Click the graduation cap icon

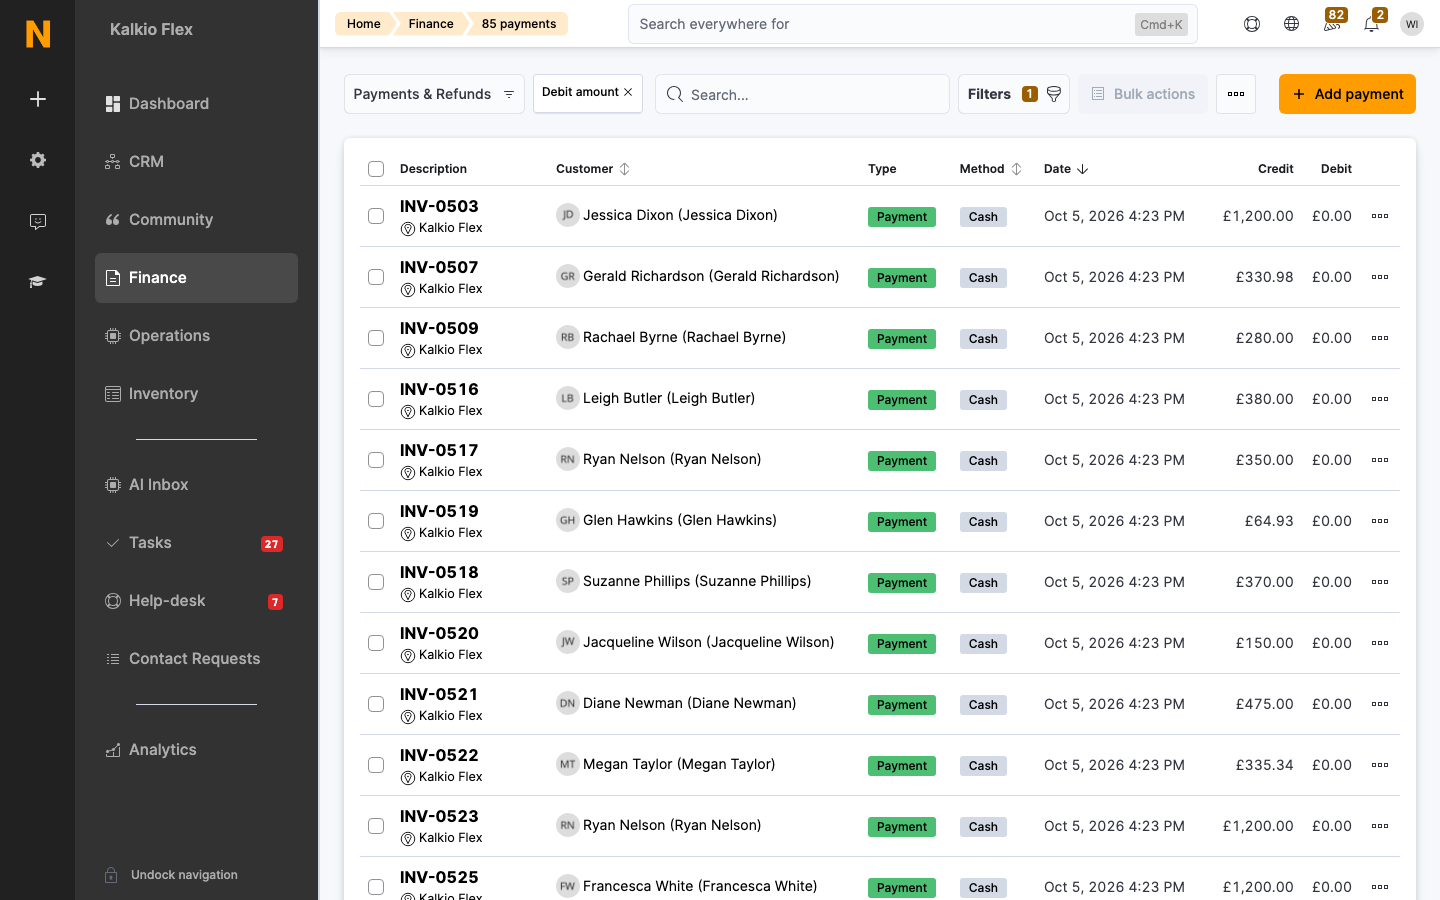pyautogui.click(x=38, y=282)
